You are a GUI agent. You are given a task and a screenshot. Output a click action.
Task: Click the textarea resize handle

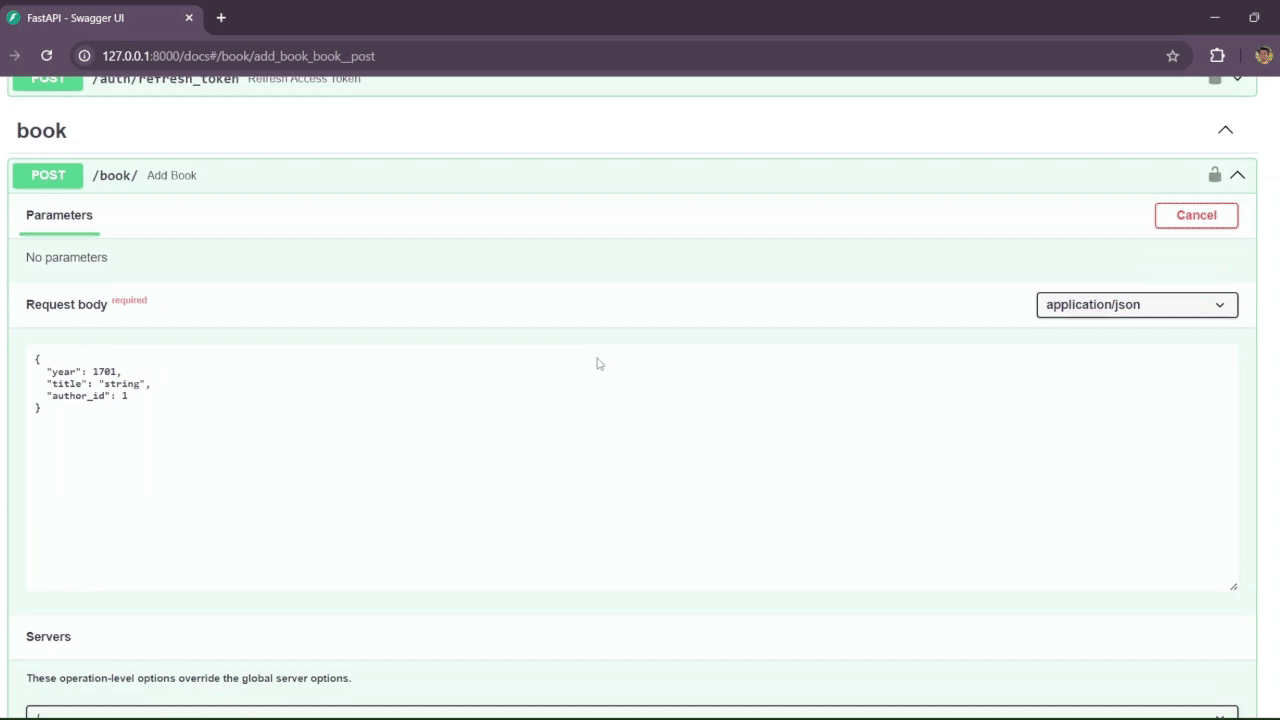point(1233,586)
